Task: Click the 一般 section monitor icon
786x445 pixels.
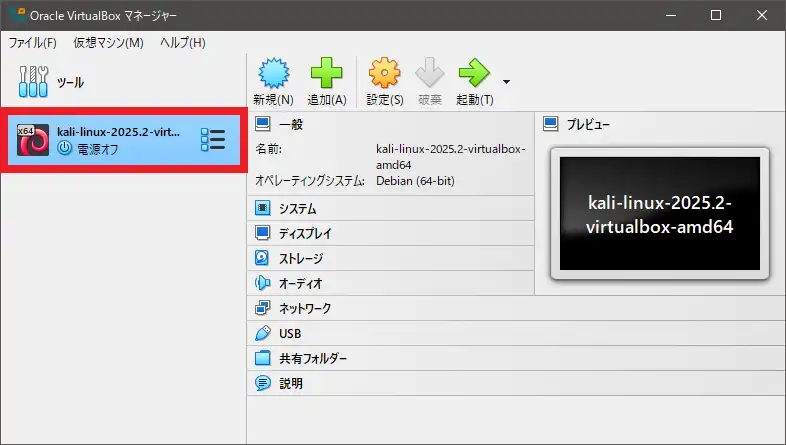Action: [263, 124]
